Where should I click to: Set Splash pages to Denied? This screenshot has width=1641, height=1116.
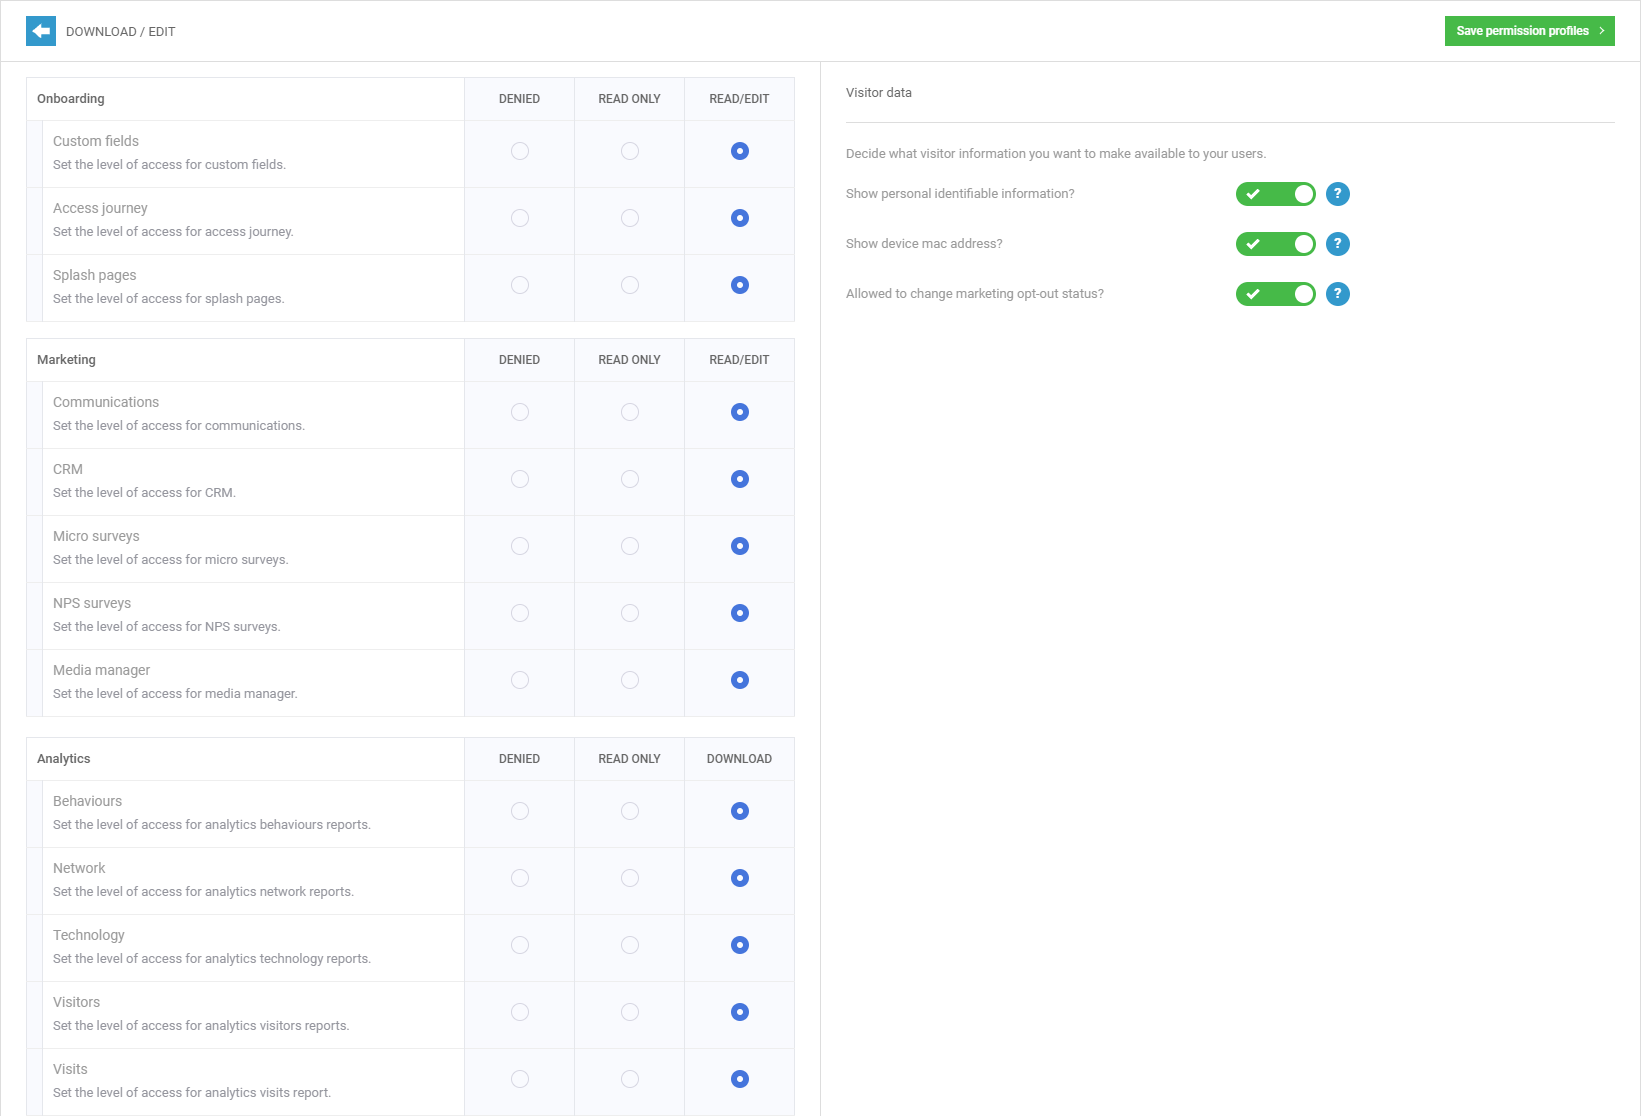tap(520, 285)
